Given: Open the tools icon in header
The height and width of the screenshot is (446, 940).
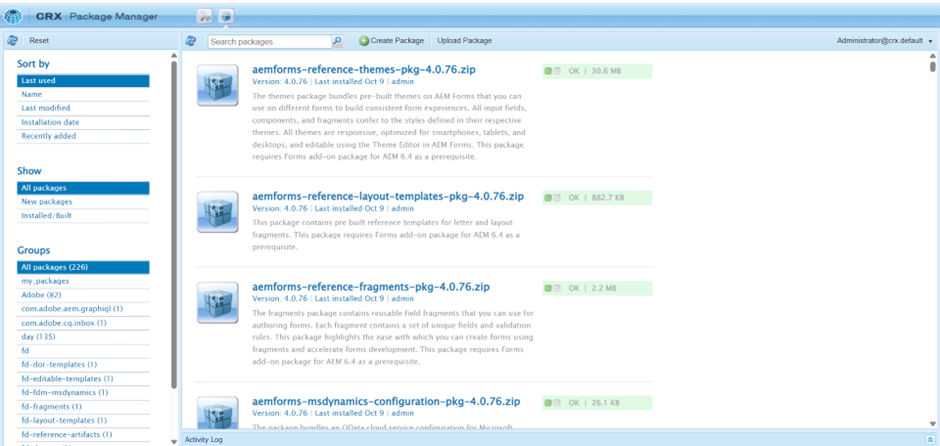Looking at the screenshot, I should 204,16.
